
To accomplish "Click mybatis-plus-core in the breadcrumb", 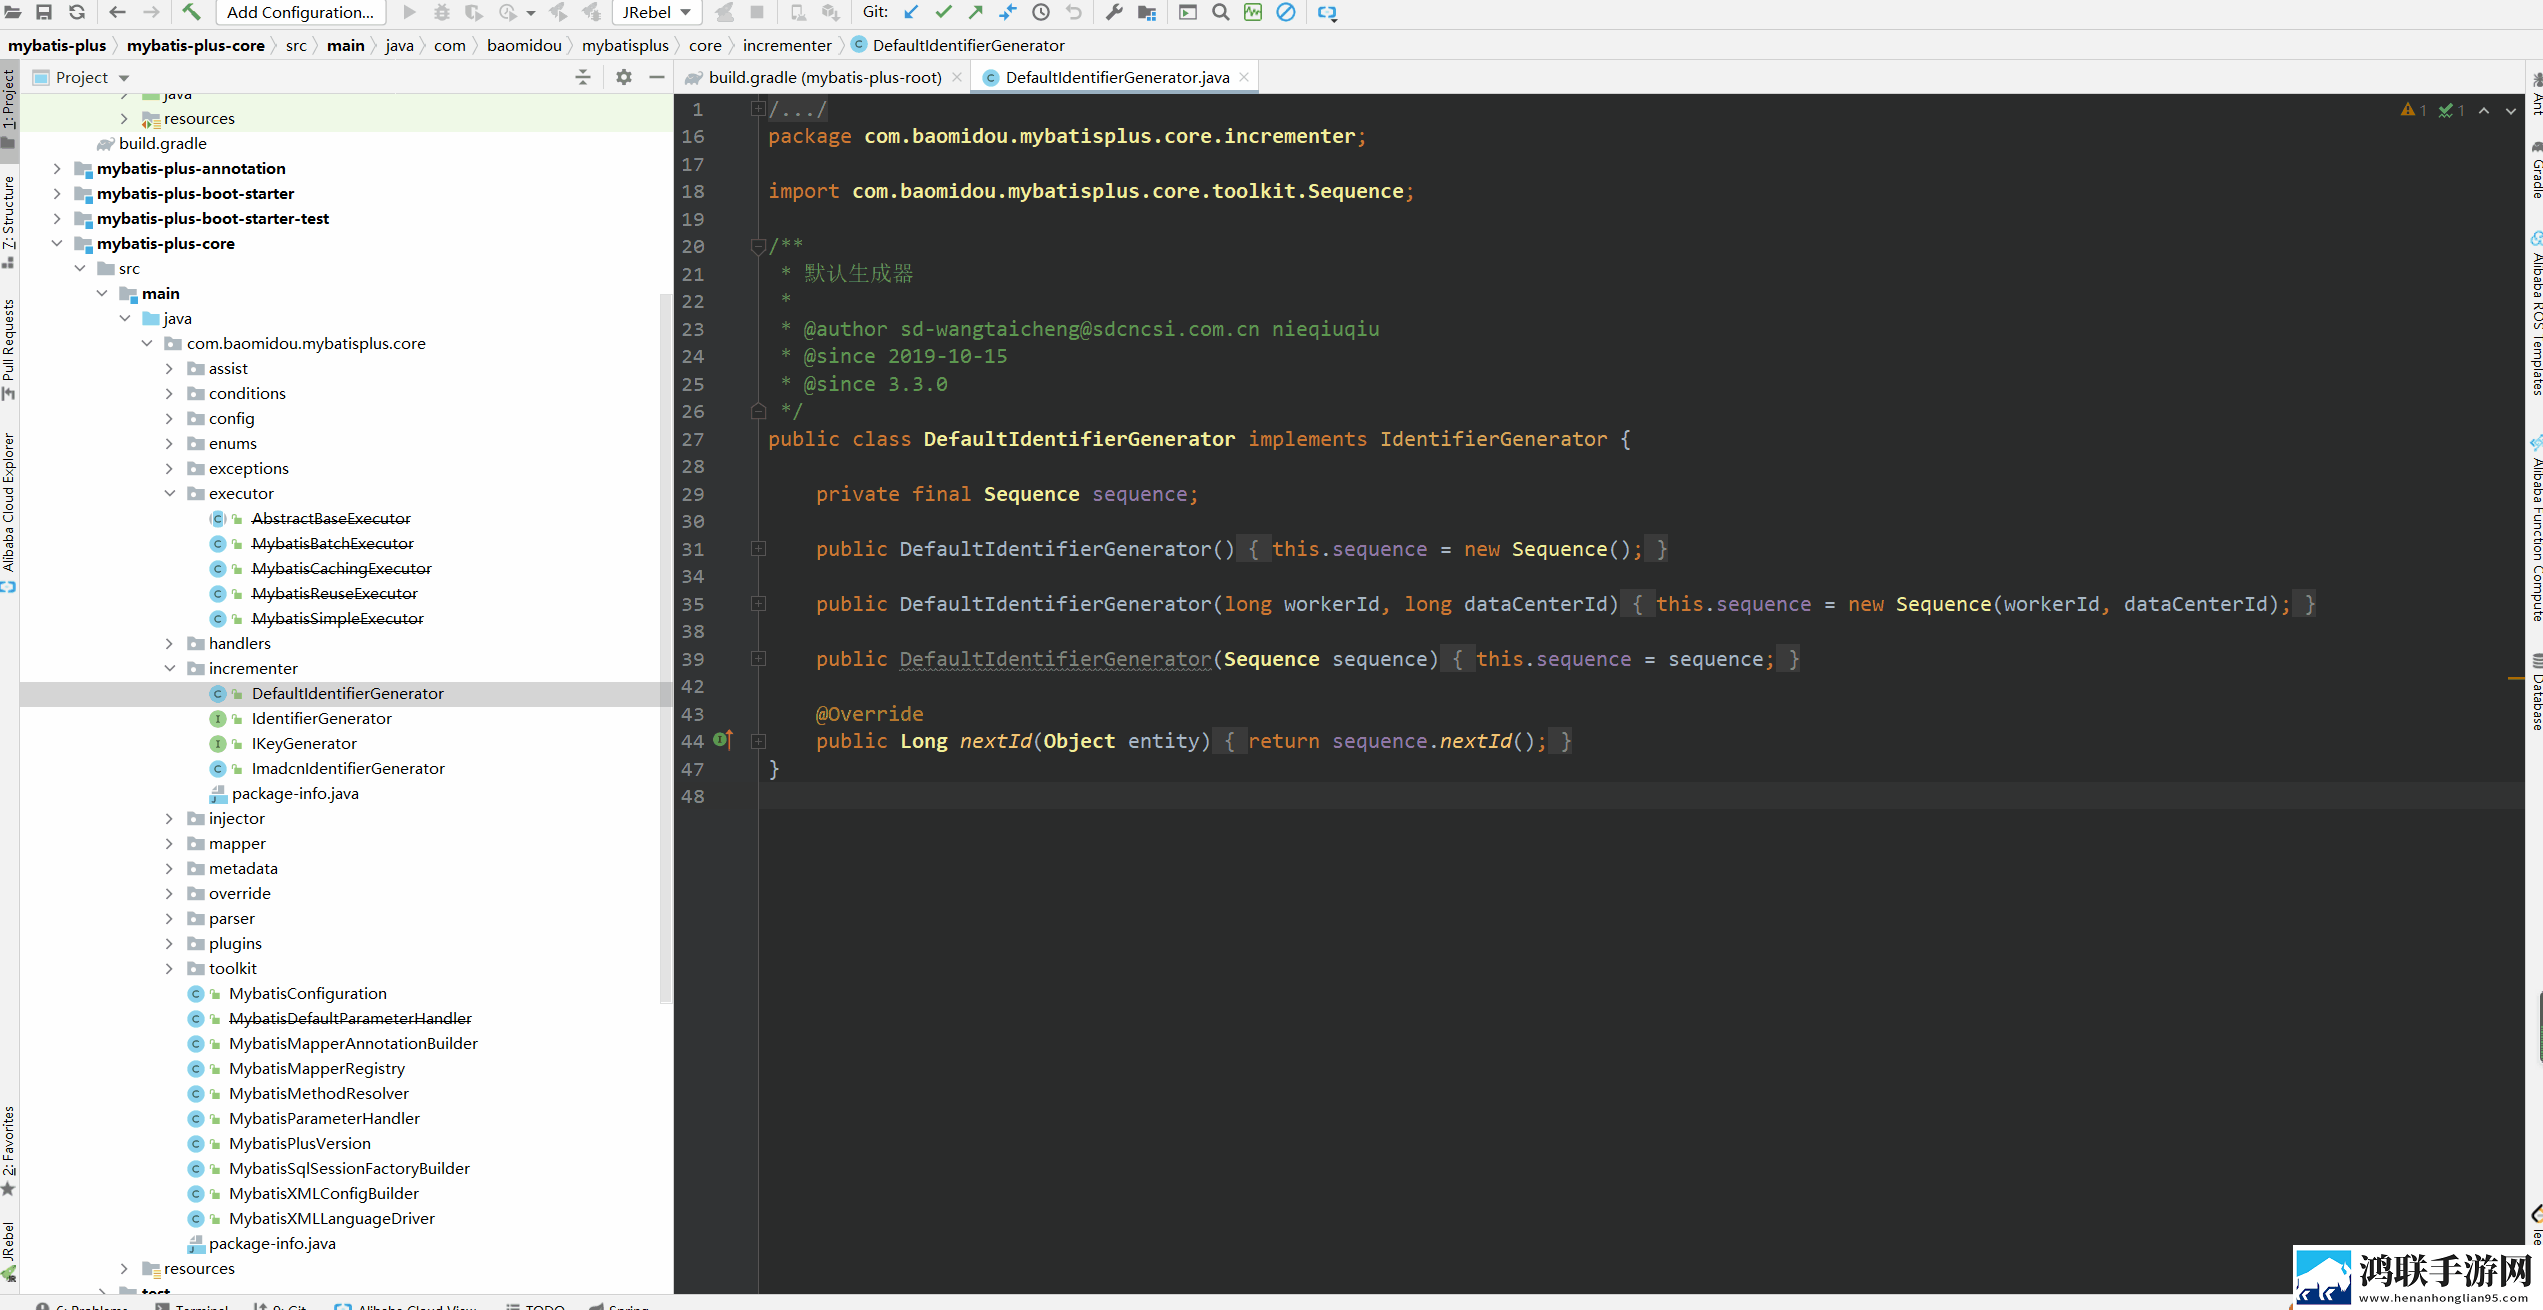I will tap(196, 45).
